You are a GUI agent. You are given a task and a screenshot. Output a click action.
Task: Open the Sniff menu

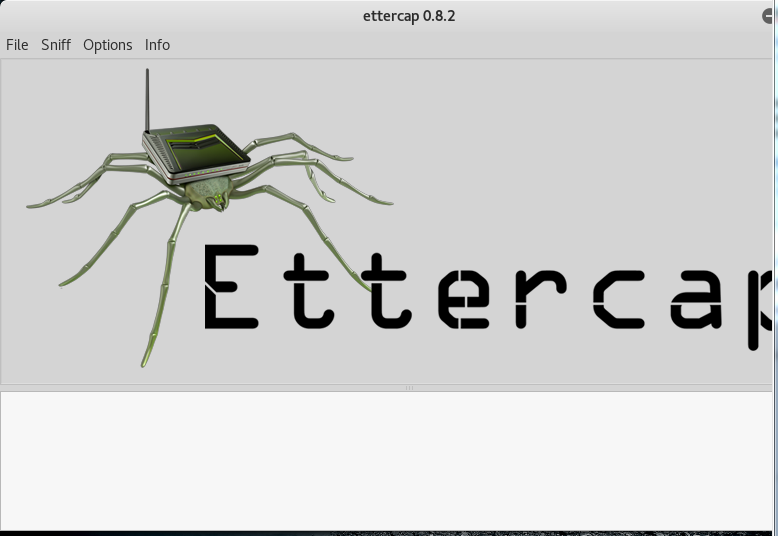[56, 45]
